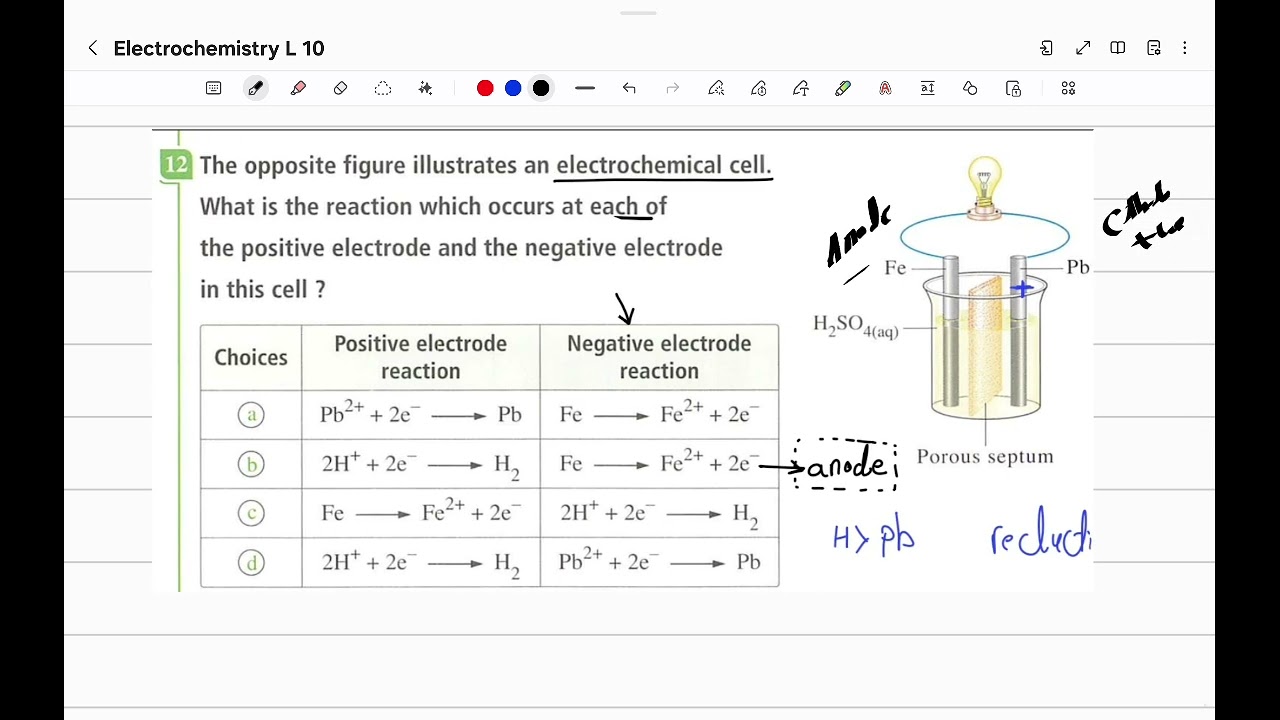
Task: Select answer choice b circle
Action: (x=251, y=464)
